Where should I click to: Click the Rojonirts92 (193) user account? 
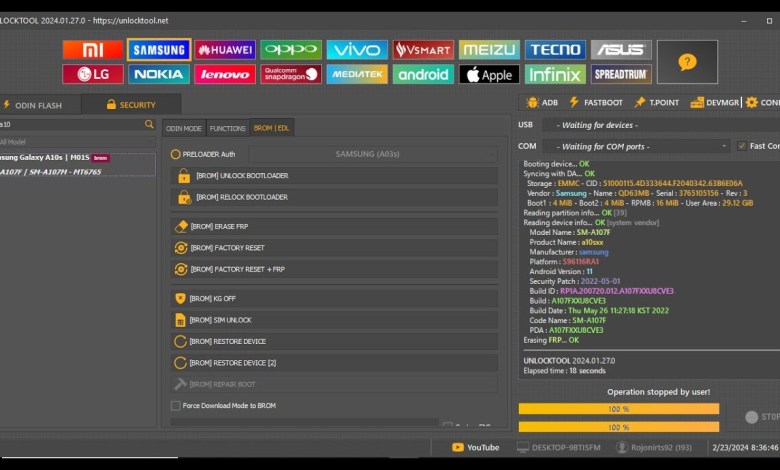(654, 448)
